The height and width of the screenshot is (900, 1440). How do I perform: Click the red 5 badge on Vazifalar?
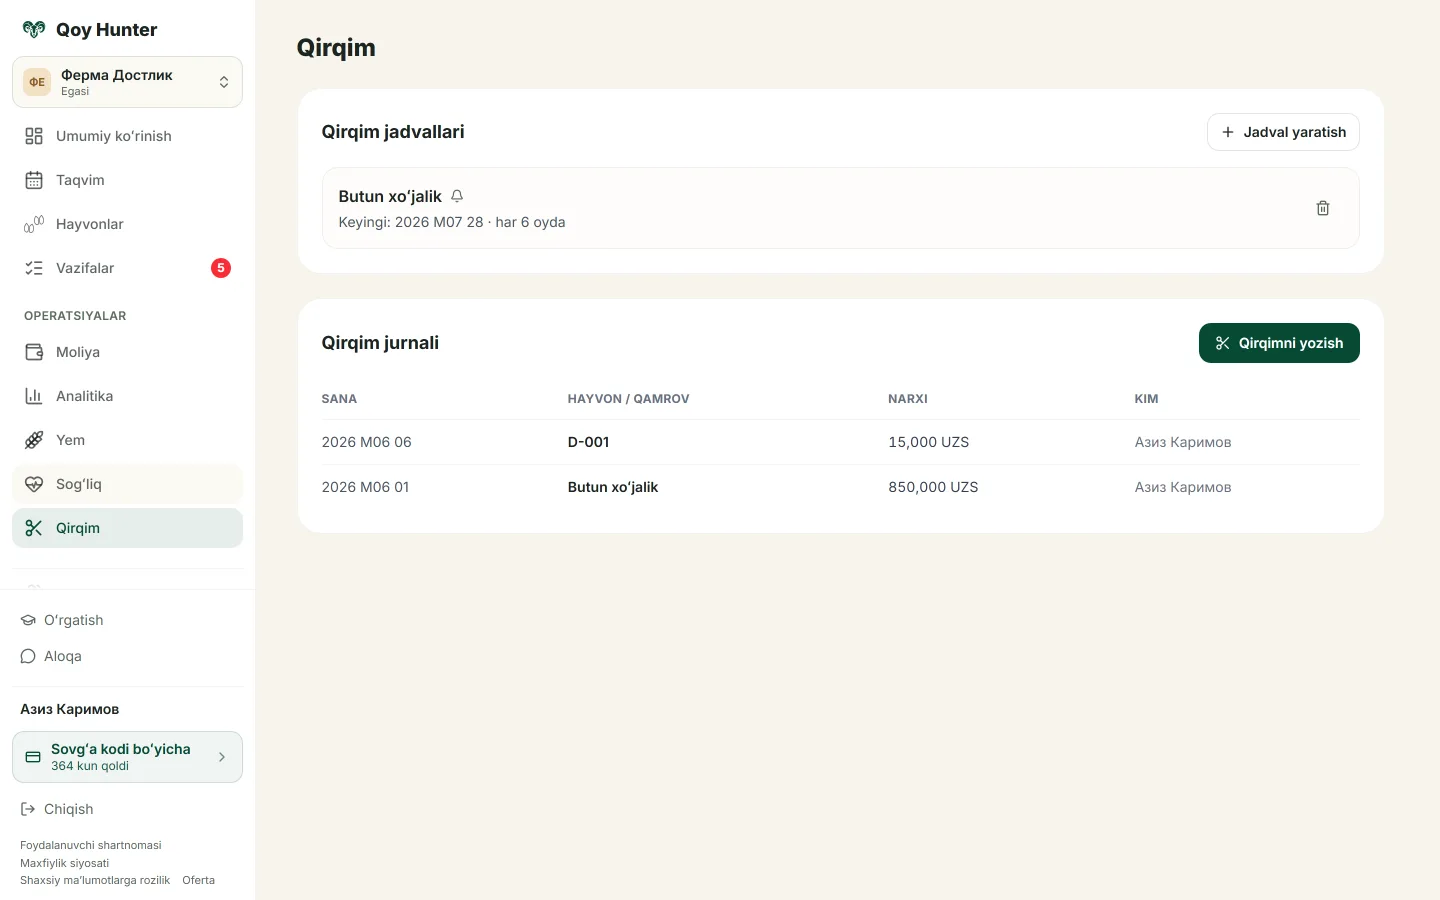click(x=221, y=268)
